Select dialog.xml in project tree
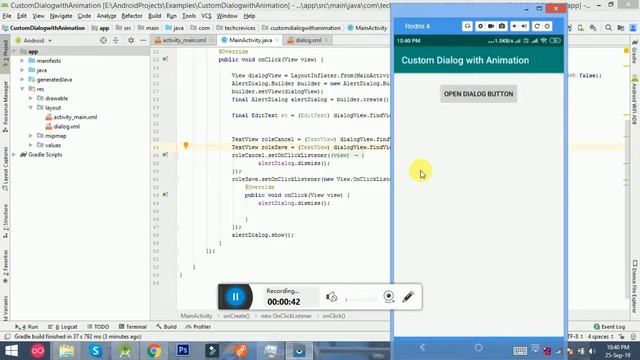This screenshot has width=640, height=360. 63,127
